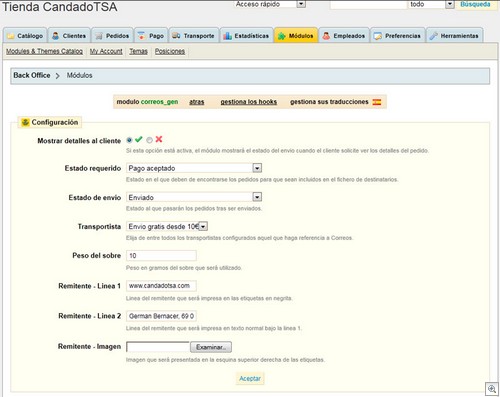
Task: Click the modulo correos_gen label
Action: [147, 102]
